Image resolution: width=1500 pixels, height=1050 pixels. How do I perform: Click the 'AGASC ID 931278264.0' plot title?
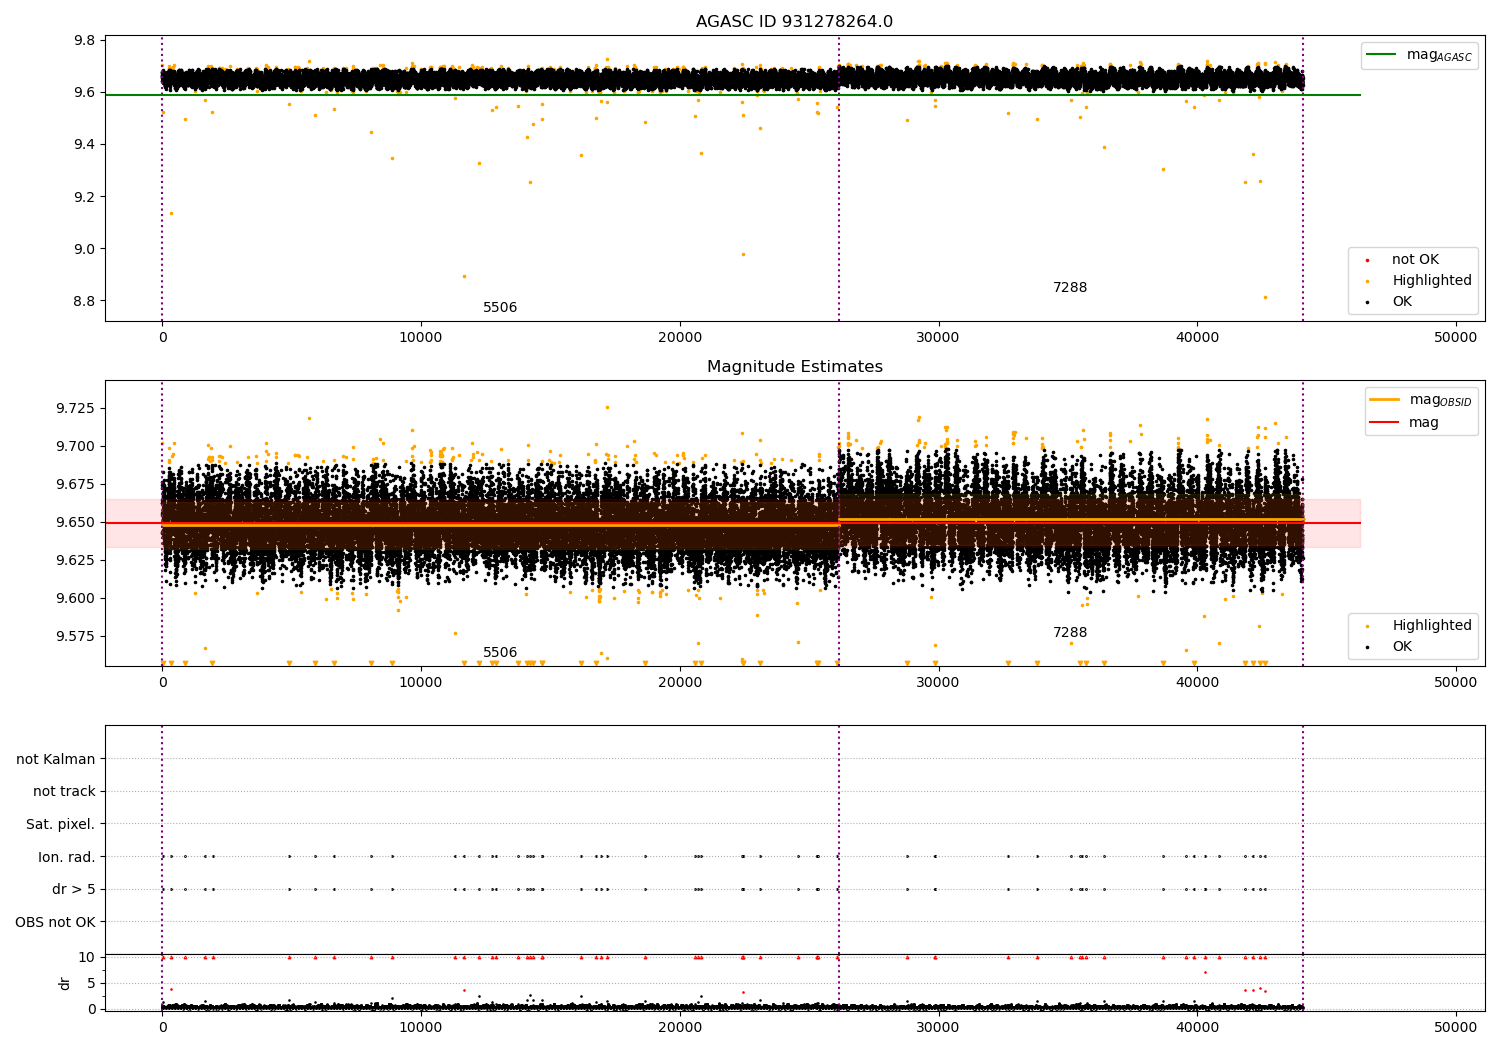794,22
